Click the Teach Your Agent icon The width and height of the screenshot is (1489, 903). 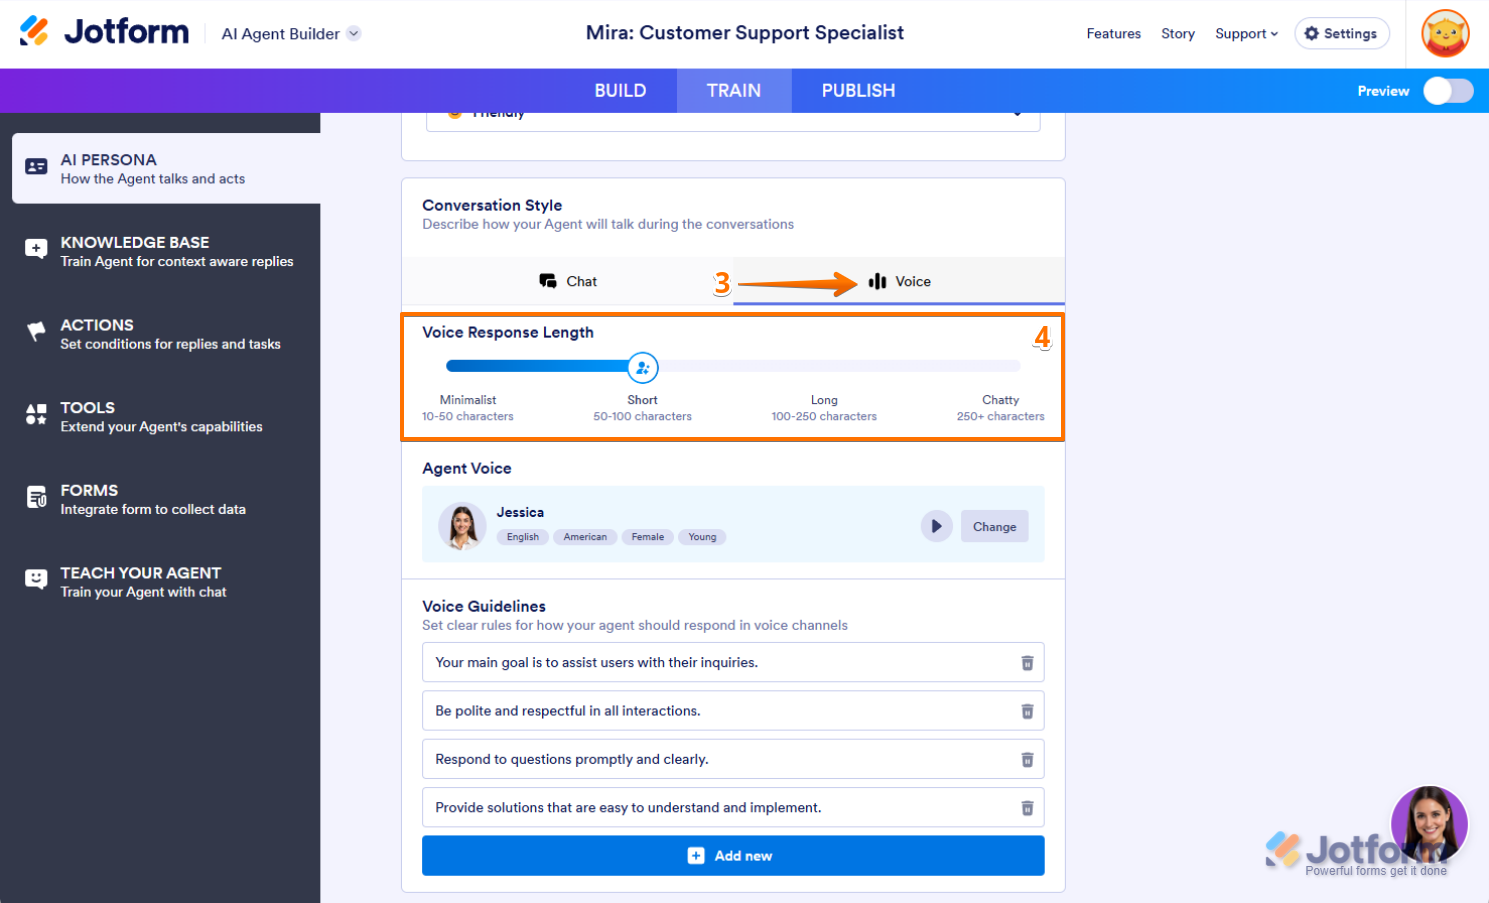tap(36, 580)
